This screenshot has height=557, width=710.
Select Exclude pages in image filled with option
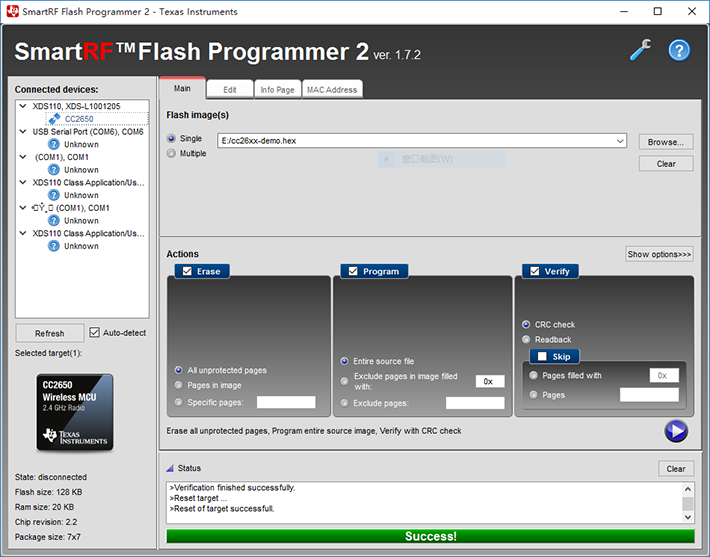pyautogui.click(x=345, y=381)
